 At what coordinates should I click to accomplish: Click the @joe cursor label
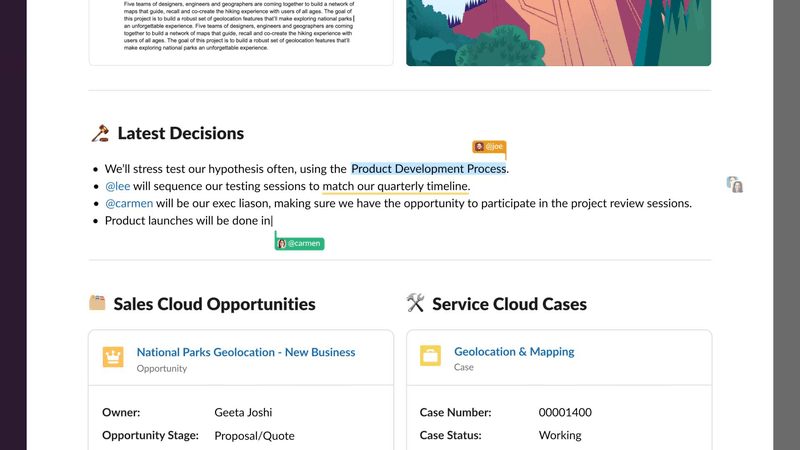click(489, 147)
